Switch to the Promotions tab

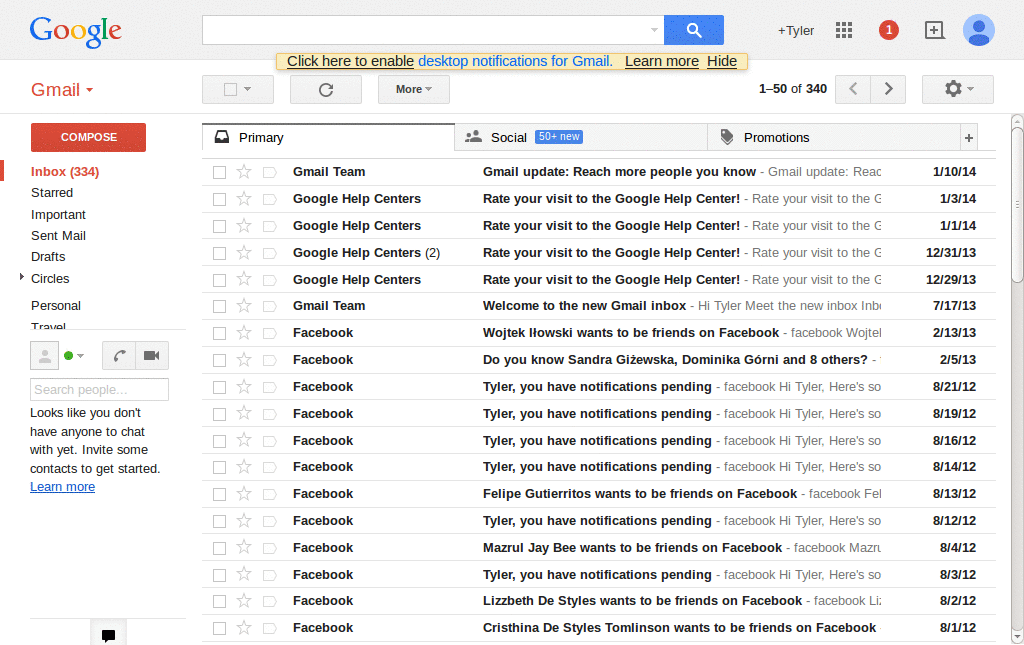tap(833, 138)
